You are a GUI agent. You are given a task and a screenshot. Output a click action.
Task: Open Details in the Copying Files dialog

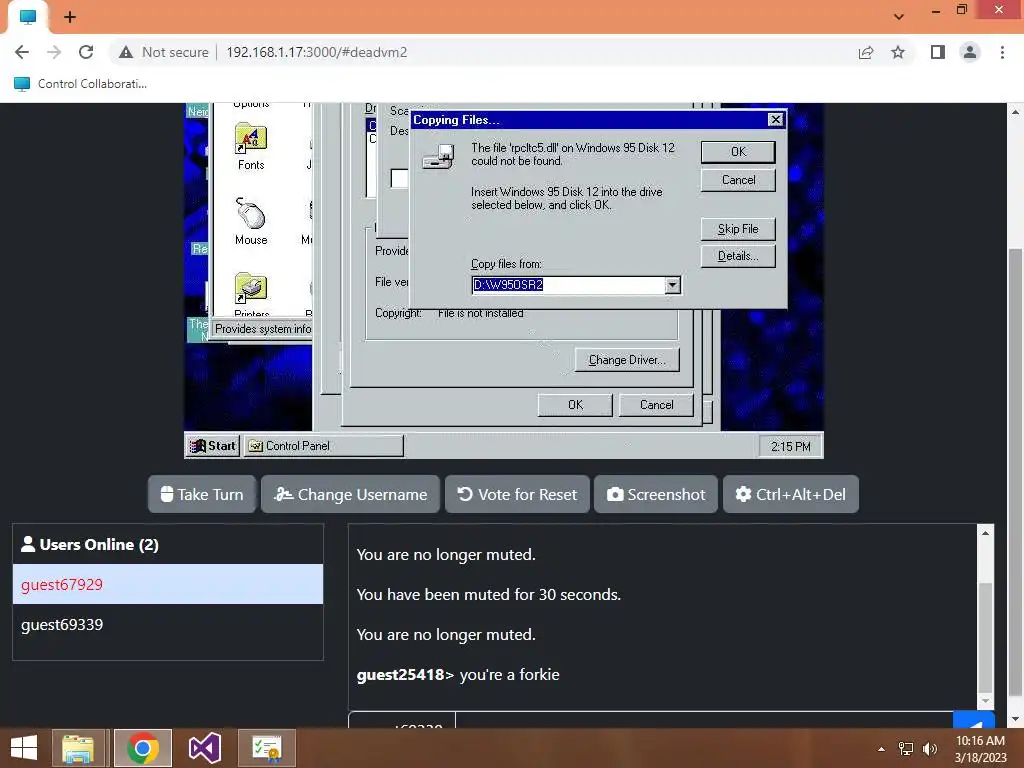click(x=738, y=256)
